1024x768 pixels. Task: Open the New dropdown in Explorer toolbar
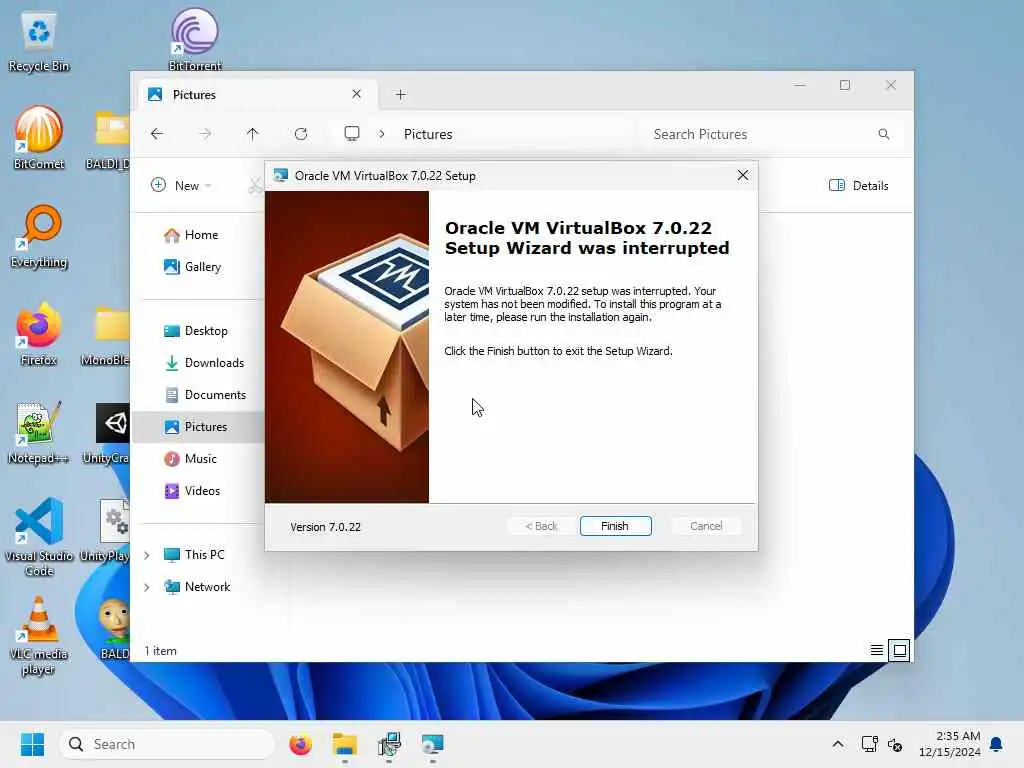pos(182,185)
